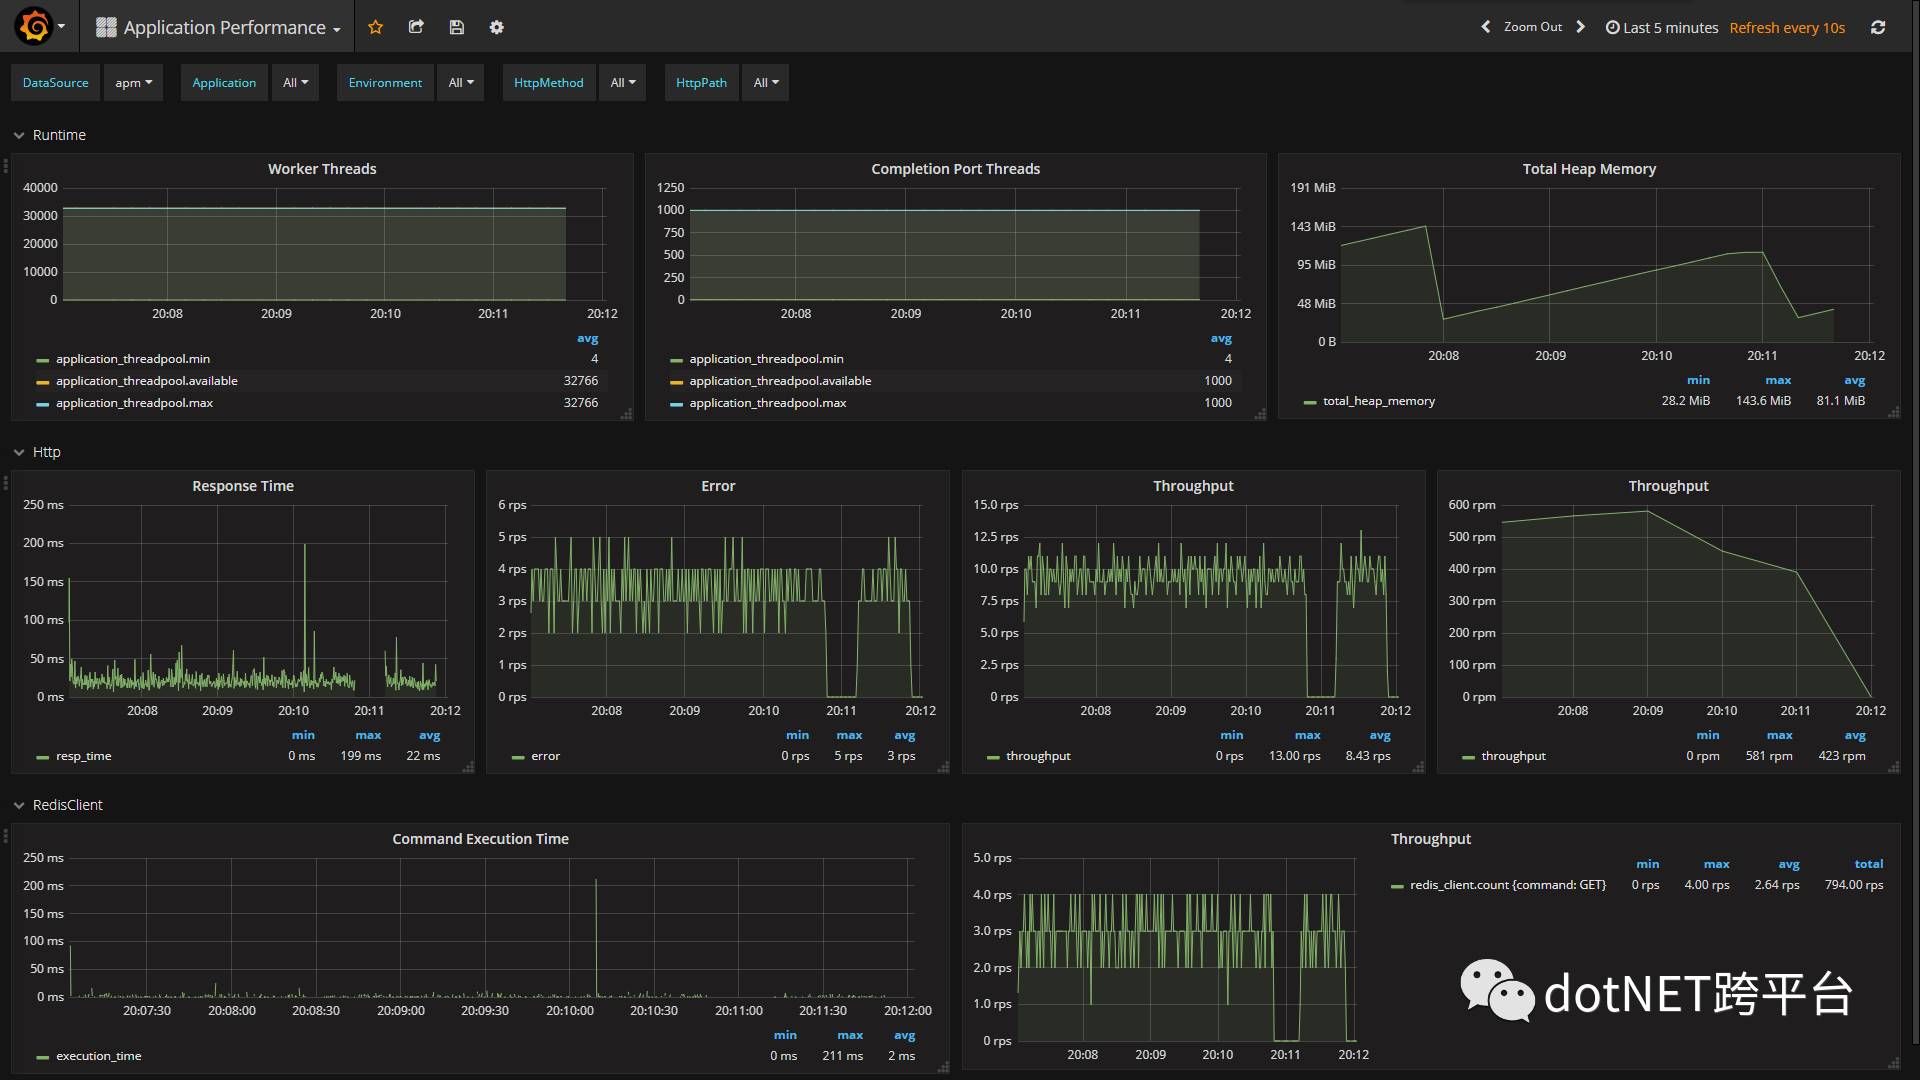Image resolution: width=1920 pixels, height=1080 pixels.
Task: Shift time range back with left arrow
Action: pos(1485,27)
